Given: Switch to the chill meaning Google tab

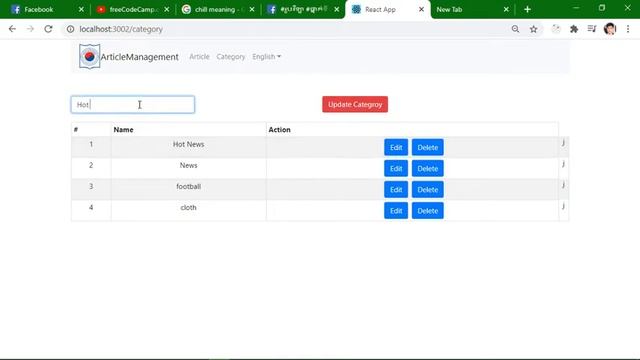Looking at the screenshot, I should (x=217, y=9).
